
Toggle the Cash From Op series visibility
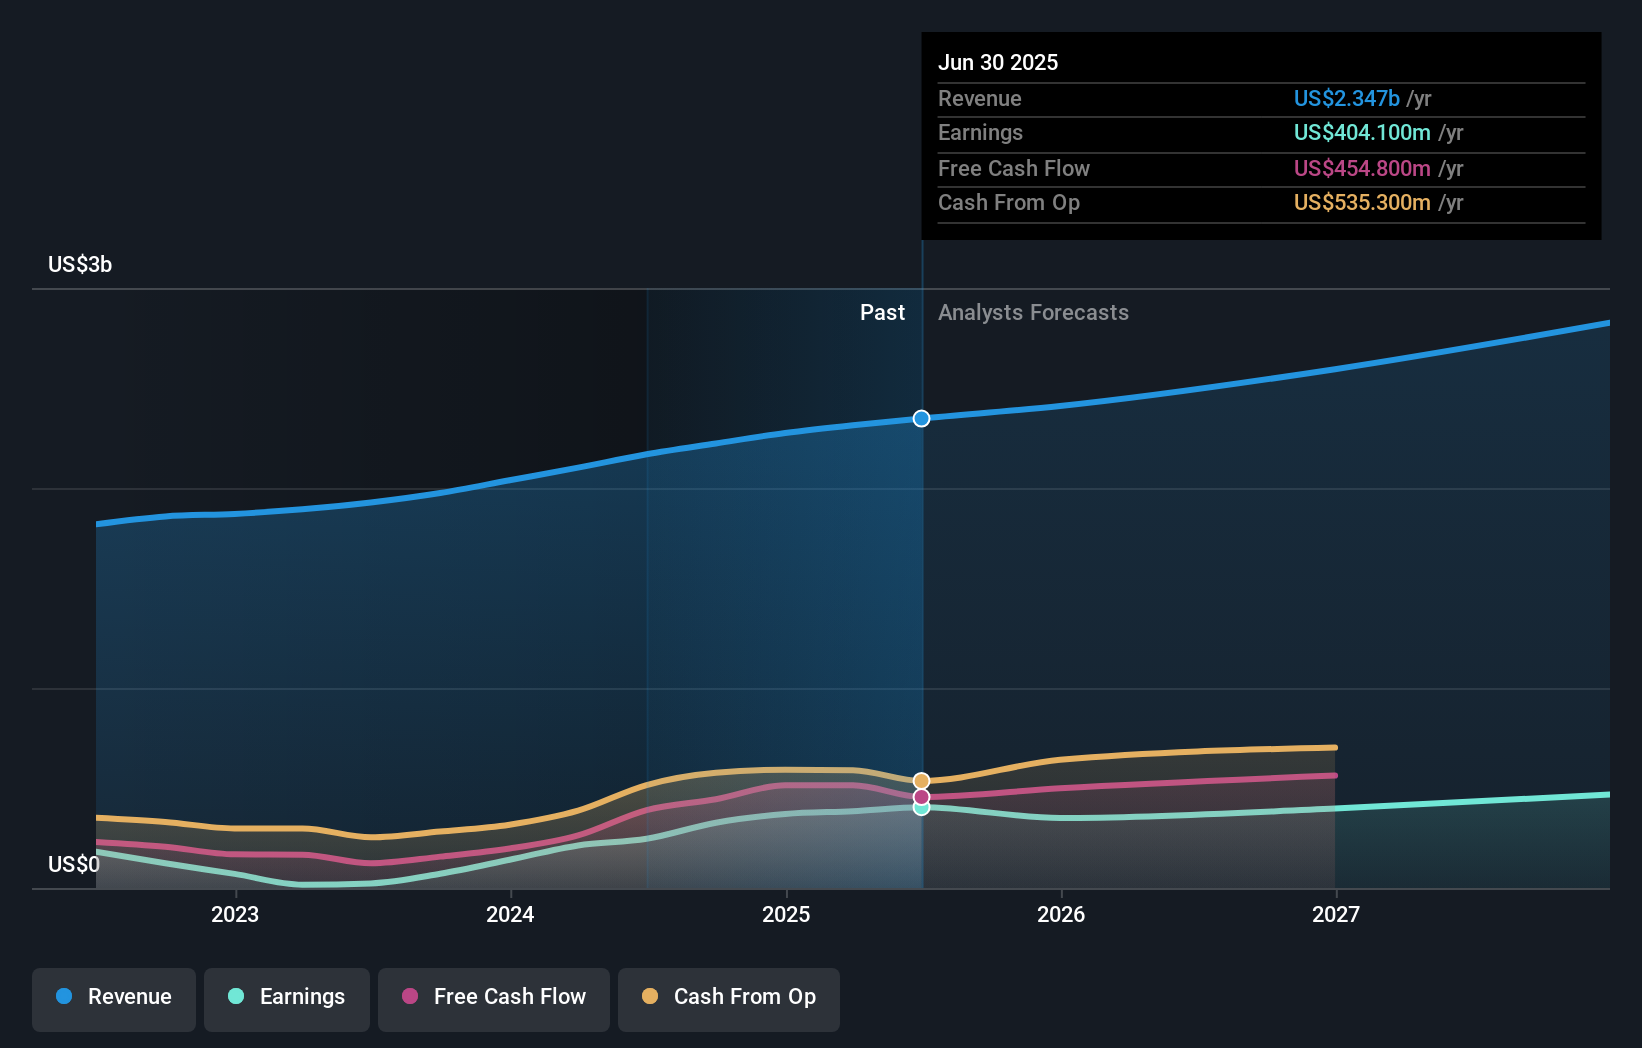click(729, 997)
